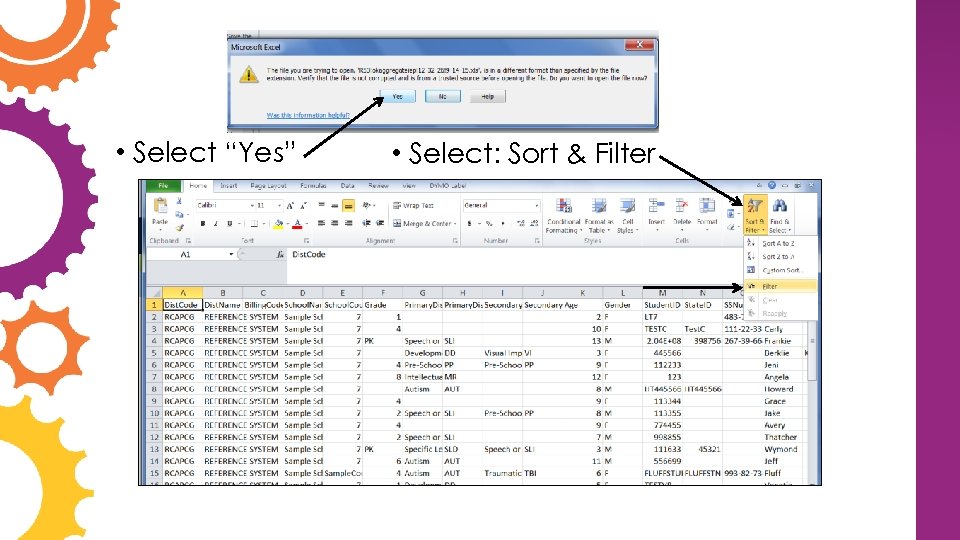Select the Format Painter brush icon
The height and width of the screenshot is (540, 960).
pos(179,228)
